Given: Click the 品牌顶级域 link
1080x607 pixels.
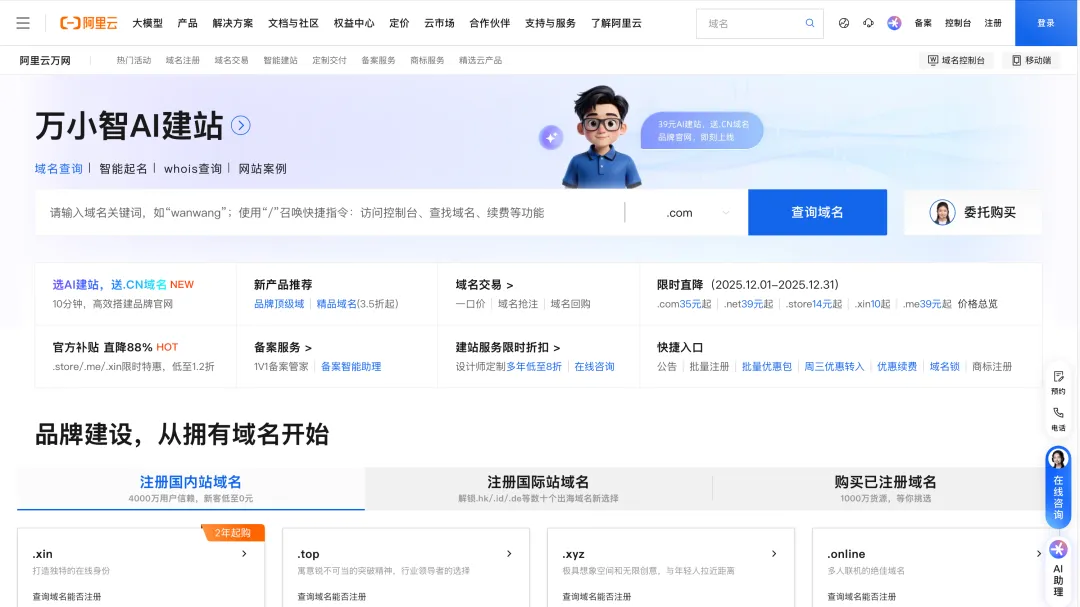Looking at the screenshot, I should 279,304.
